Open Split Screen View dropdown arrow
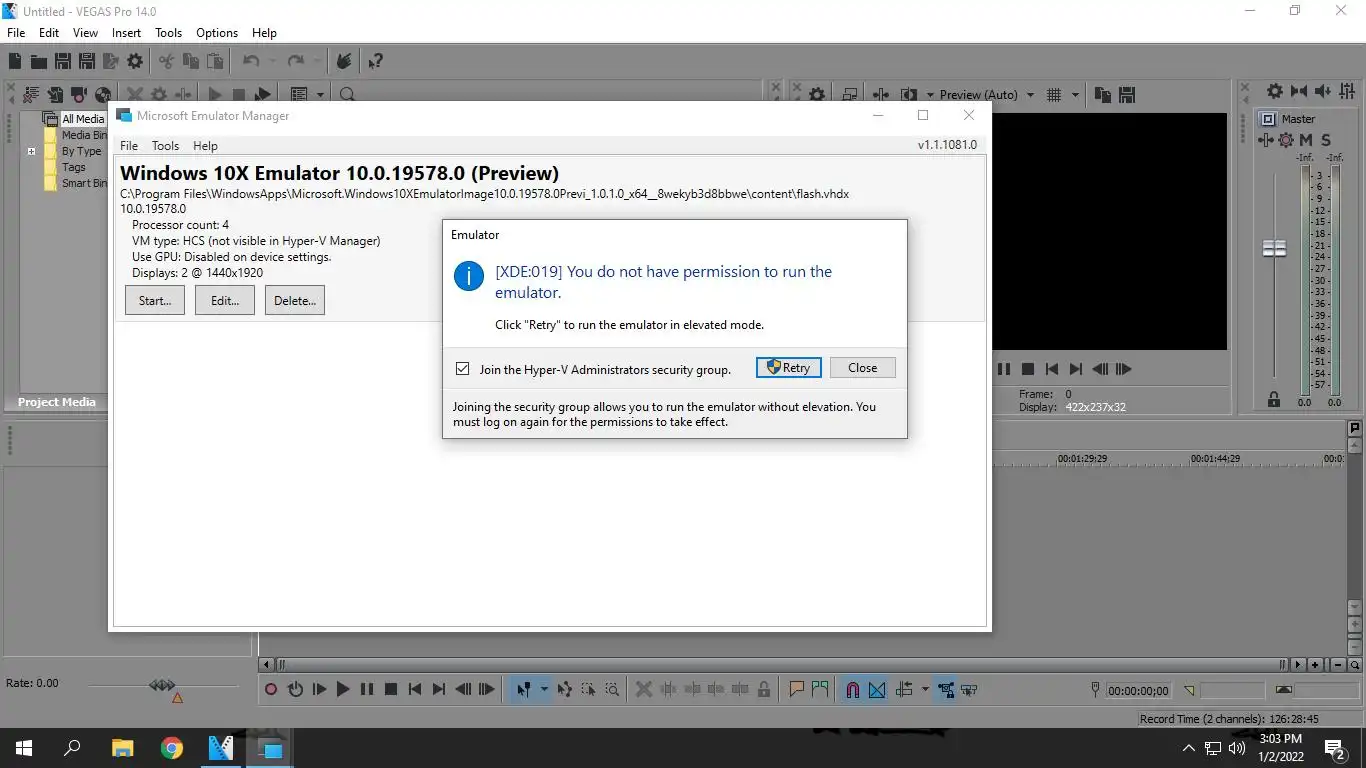This screenshot has width=1366, height=768. [930, 95]
